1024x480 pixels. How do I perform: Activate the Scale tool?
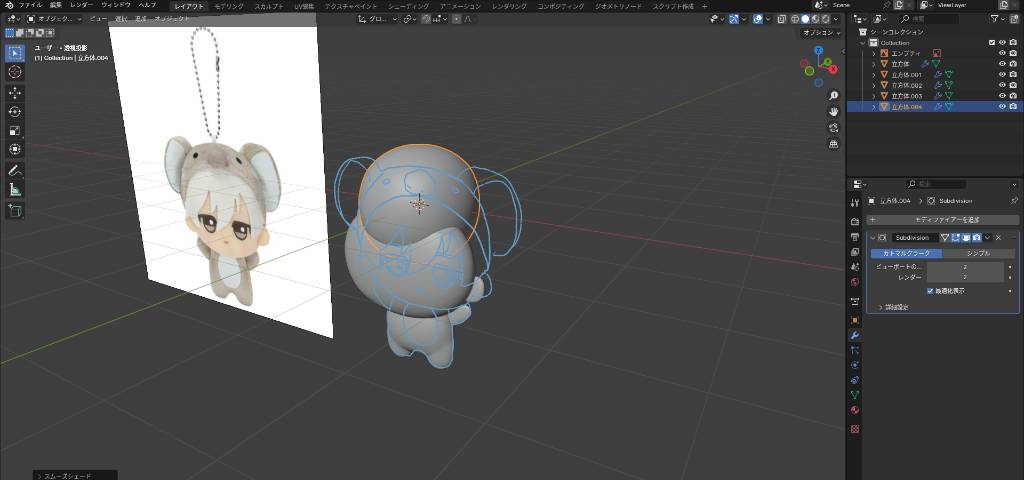pyautogui.click(x=15, y=130)
